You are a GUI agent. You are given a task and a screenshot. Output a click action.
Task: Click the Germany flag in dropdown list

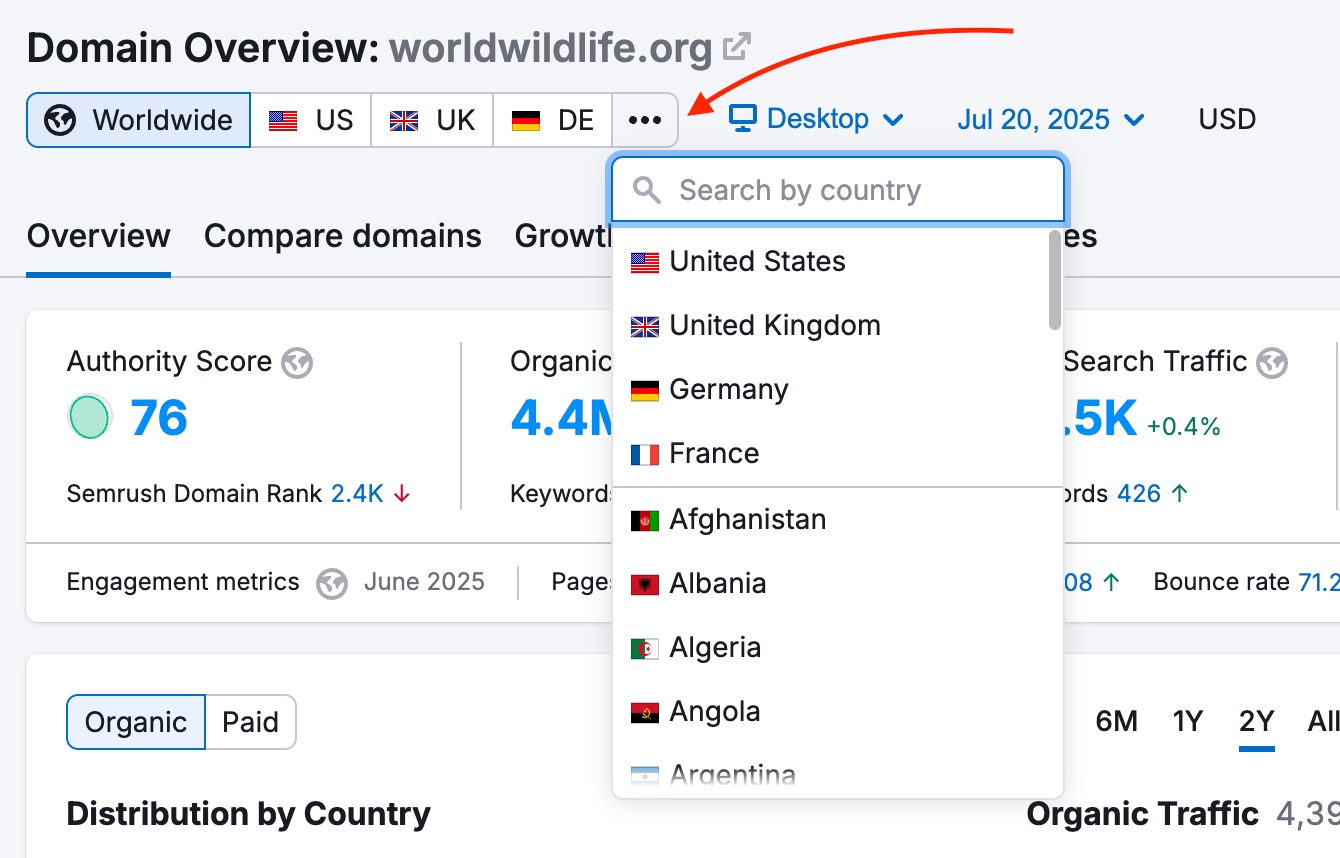pyautogui.click(x=645, y=391)
